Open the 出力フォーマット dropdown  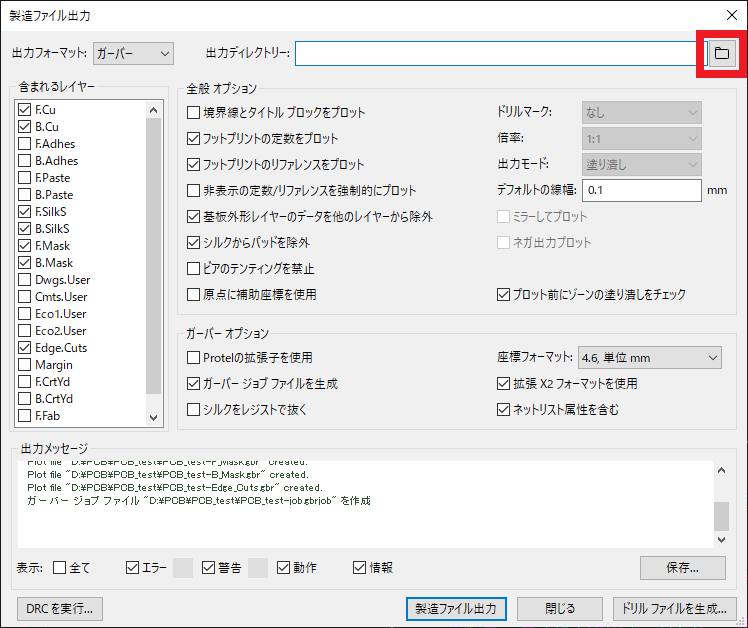(133, 53)
